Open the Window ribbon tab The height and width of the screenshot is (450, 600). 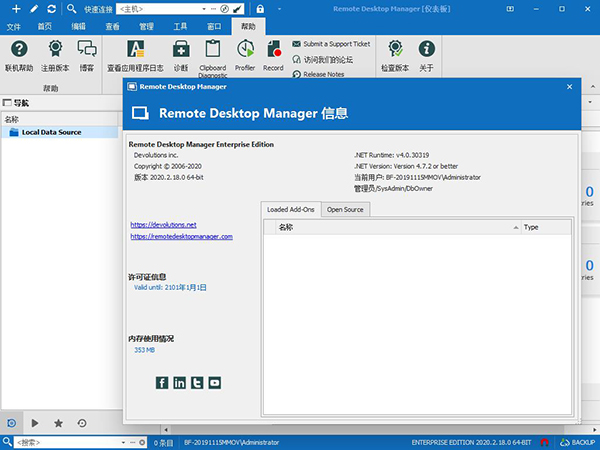(x=214, y=26)
